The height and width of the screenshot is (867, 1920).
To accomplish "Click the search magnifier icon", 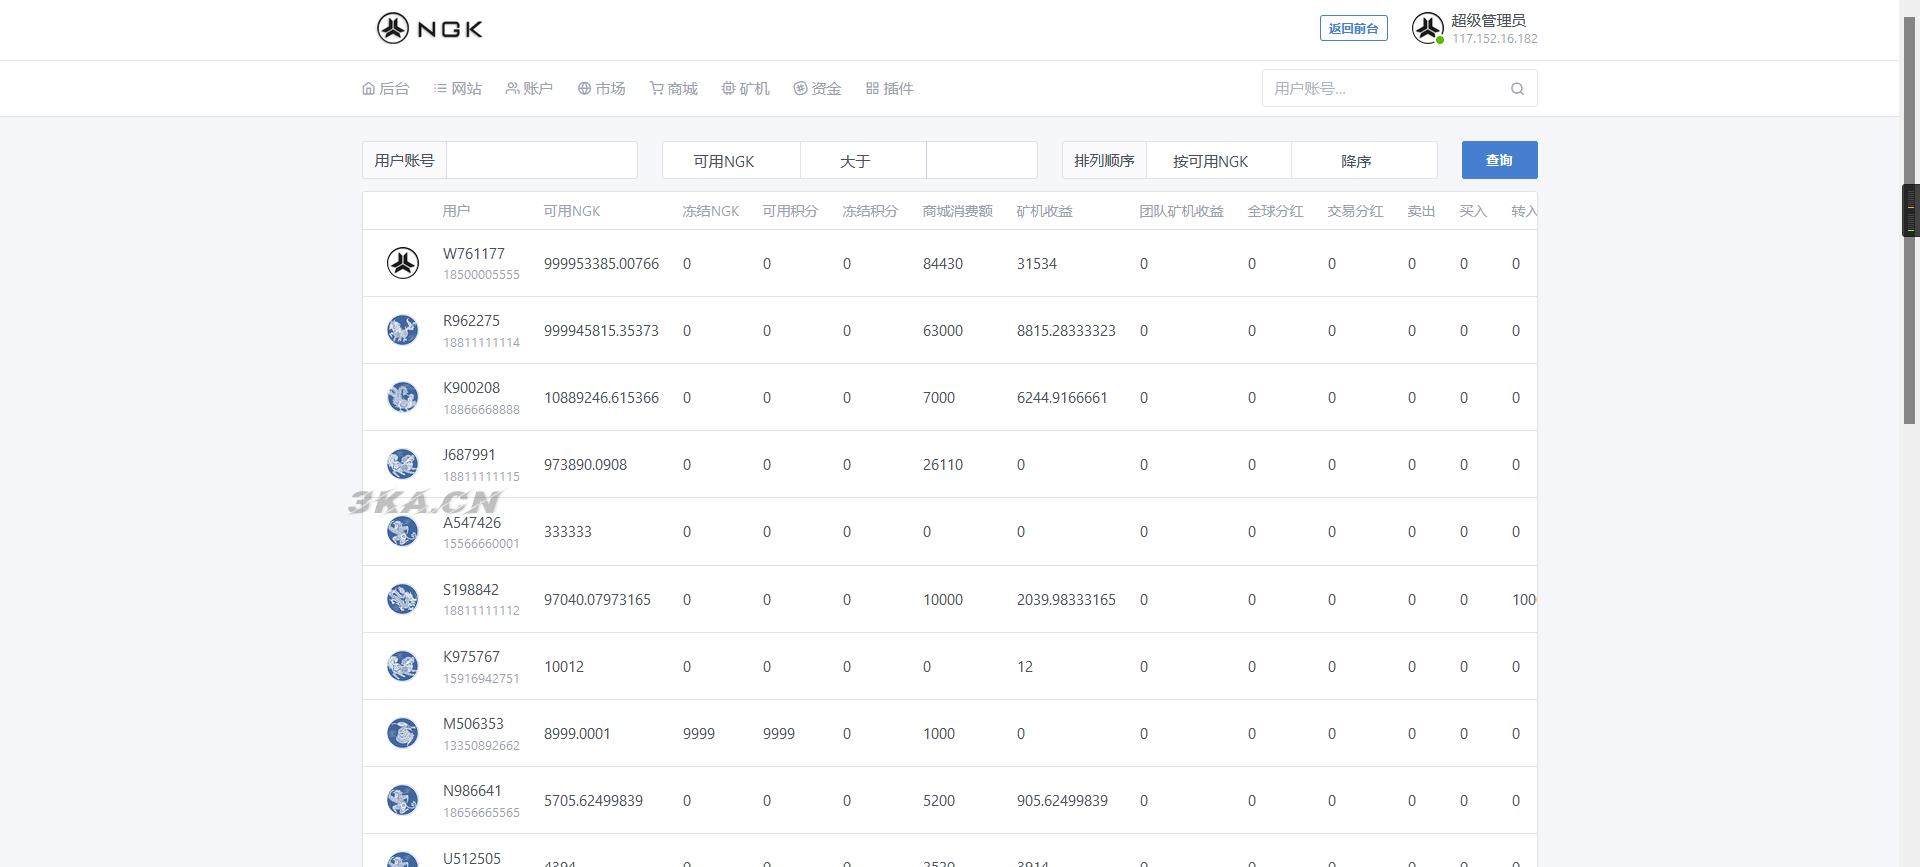I will click(1517, 89).
